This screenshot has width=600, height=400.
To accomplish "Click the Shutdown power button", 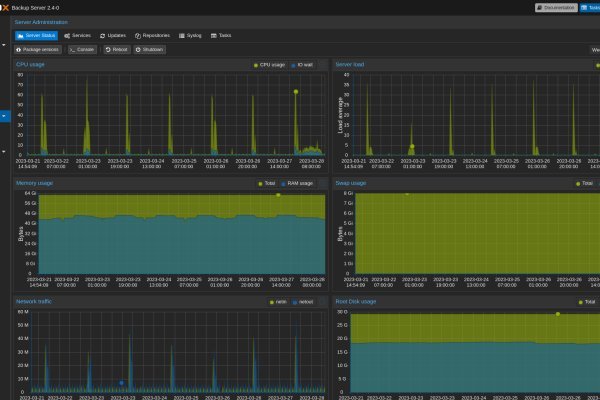I will [x=150, y=50].
